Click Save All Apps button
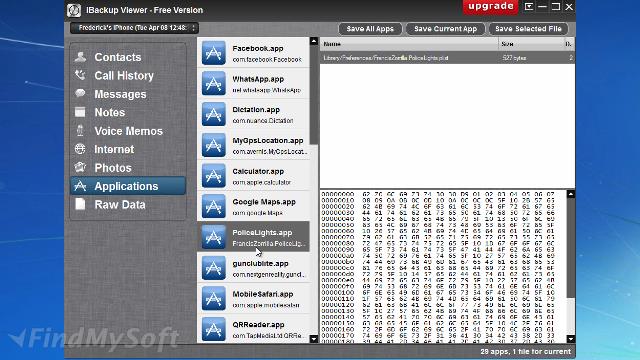Image resolution: width=640 pixels, height=360 pixels. click(370, 29)
